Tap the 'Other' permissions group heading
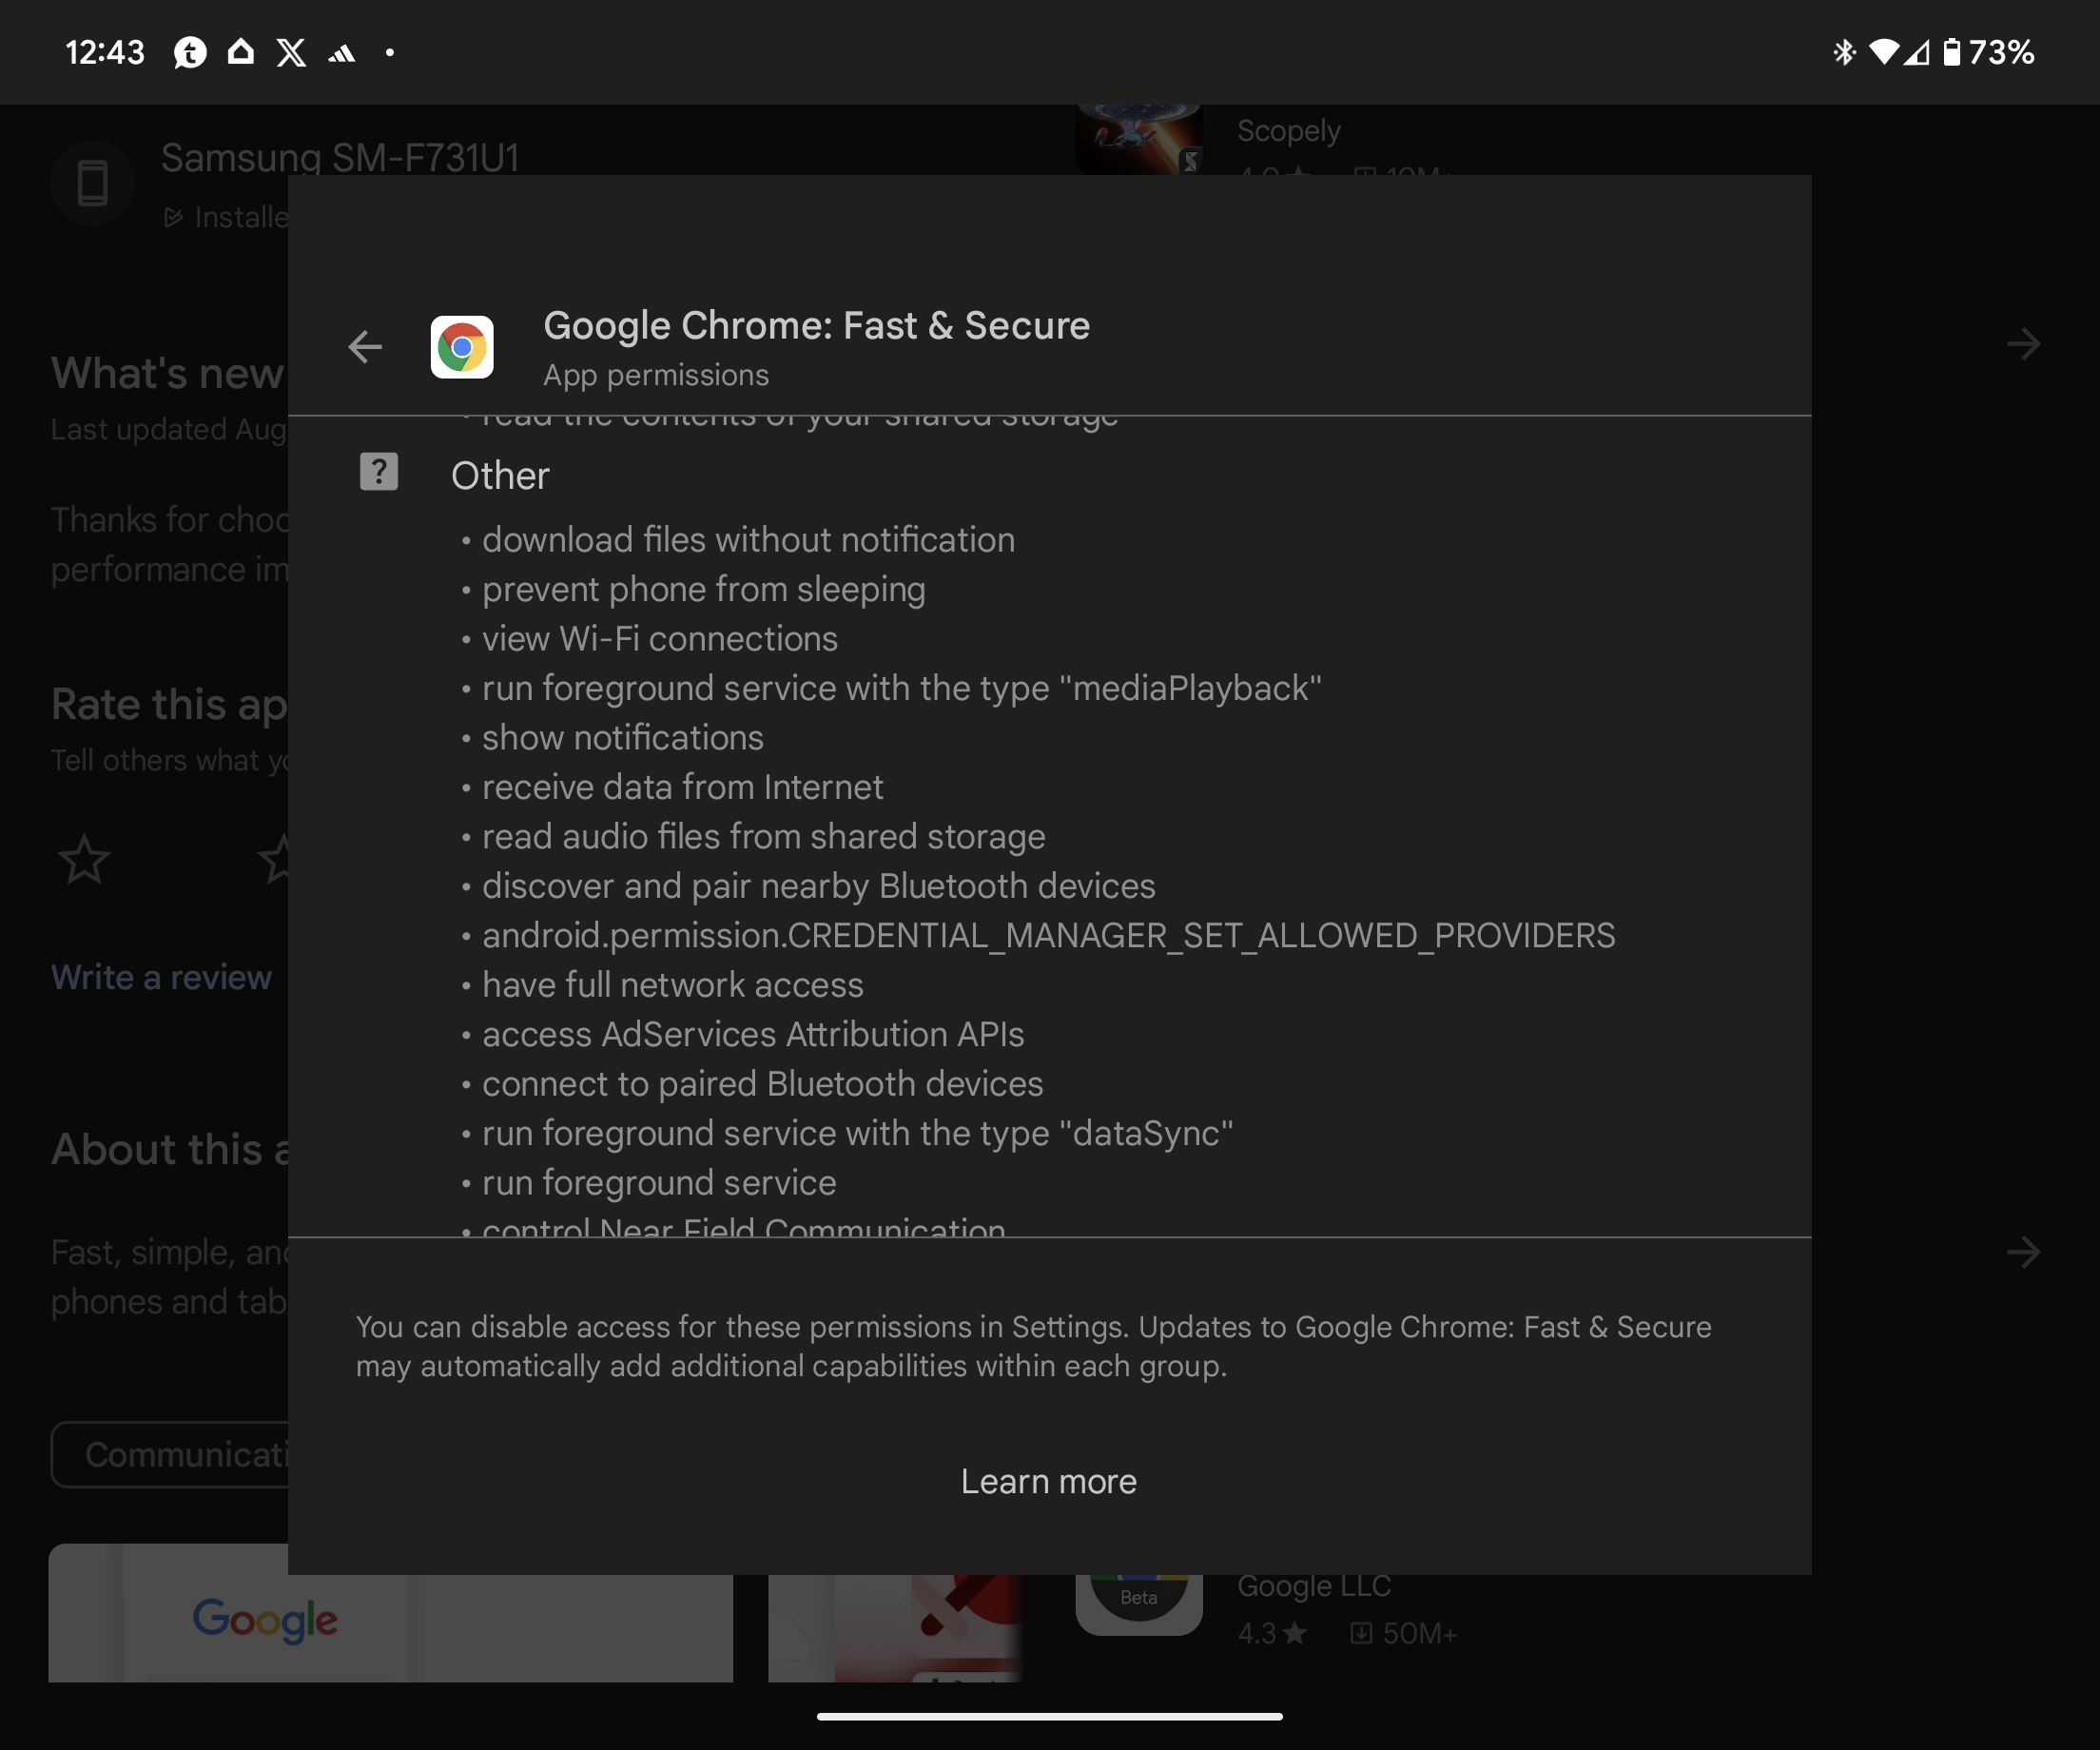Viewport: 2100px width, 1750px height. [500, 476]
